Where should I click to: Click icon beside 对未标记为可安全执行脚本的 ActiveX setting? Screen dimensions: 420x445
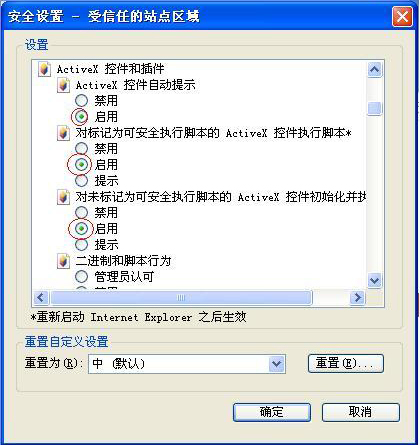pos(63,197)
